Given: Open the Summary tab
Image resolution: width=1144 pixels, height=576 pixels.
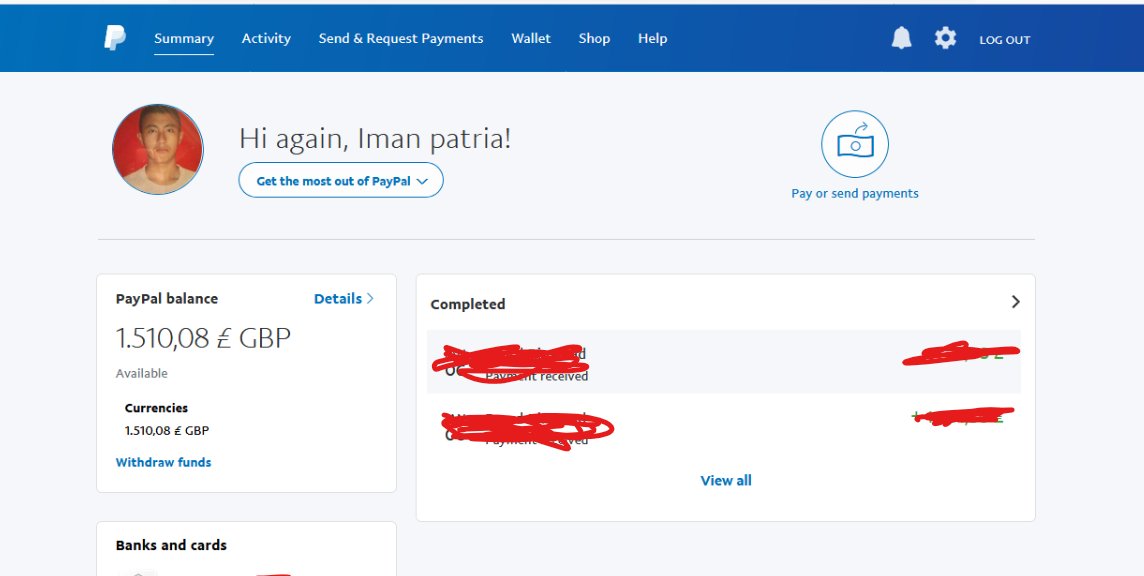Looking at the screenshot, I should tap(184, 39).
